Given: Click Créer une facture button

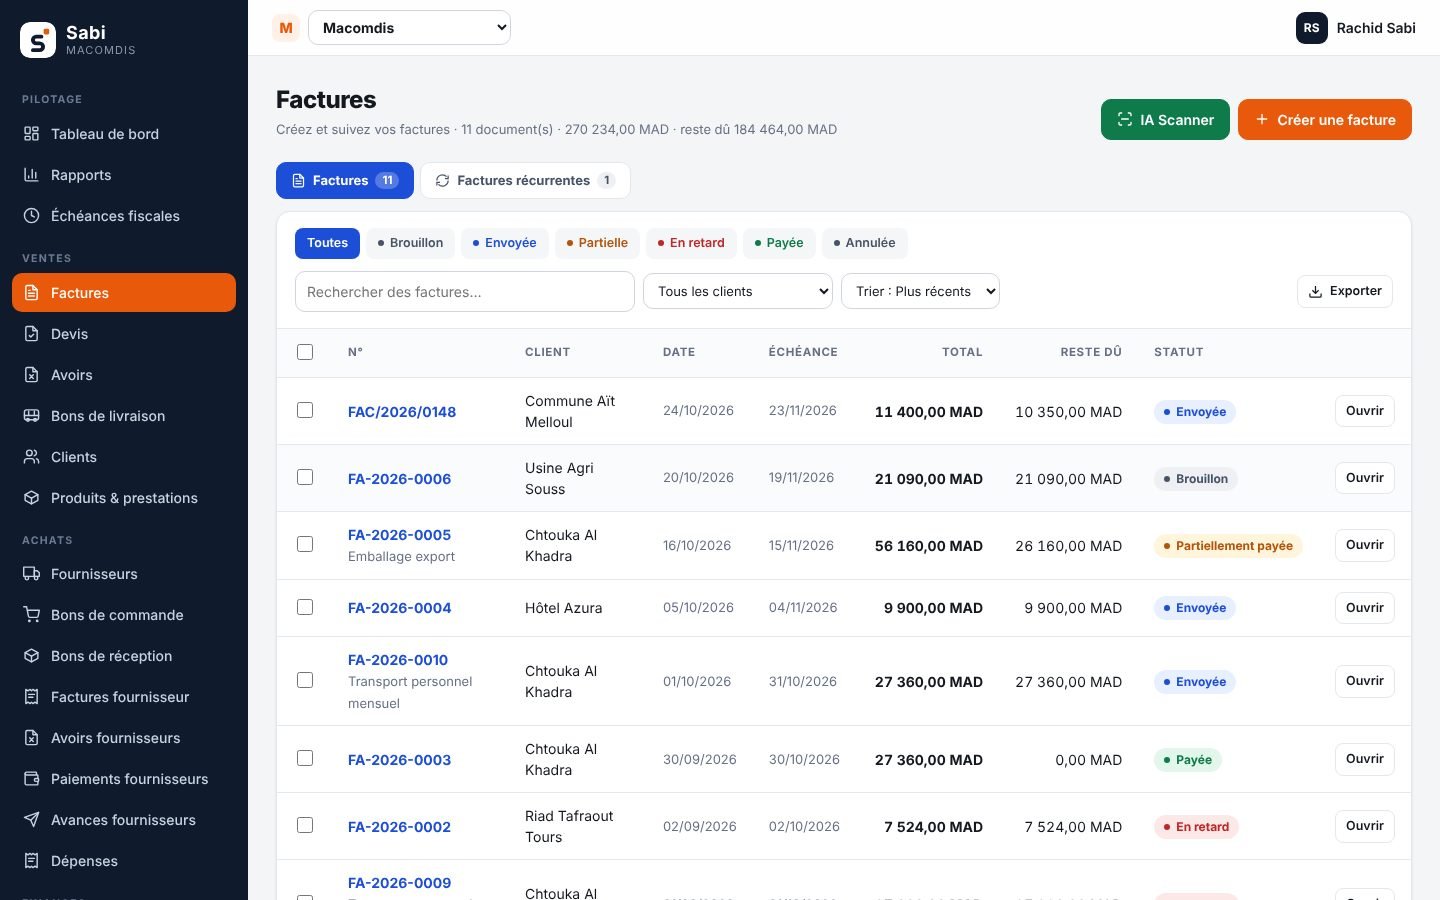Looking at the screenshot, I should [1325, 120].
